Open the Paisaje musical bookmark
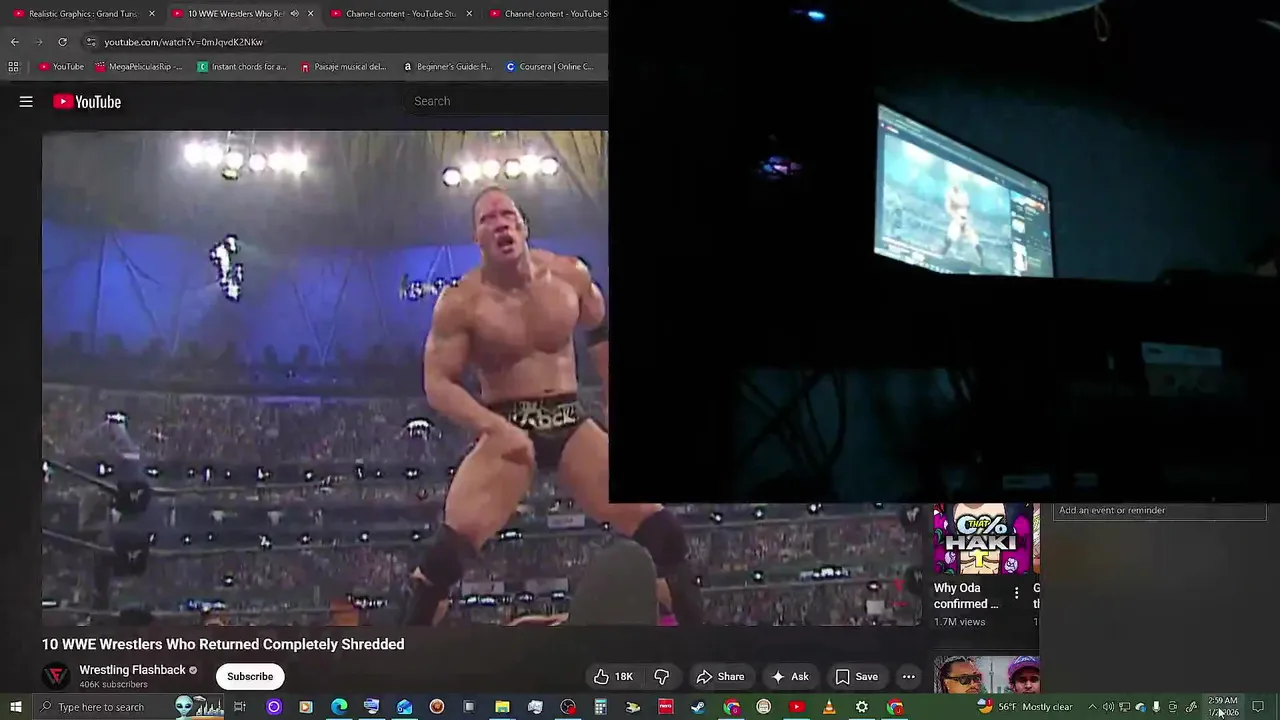The height and width of the screenshot is (720, 1280). [343, 67]
